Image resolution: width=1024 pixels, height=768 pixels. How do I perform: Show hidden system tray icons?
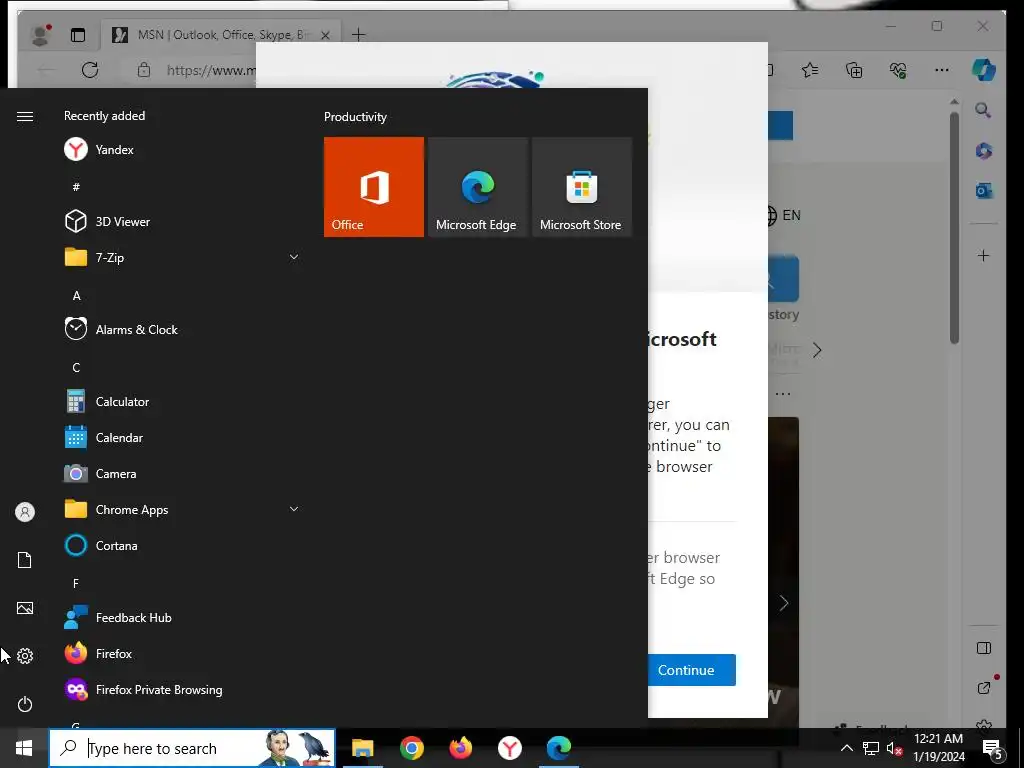click(846, 748)
